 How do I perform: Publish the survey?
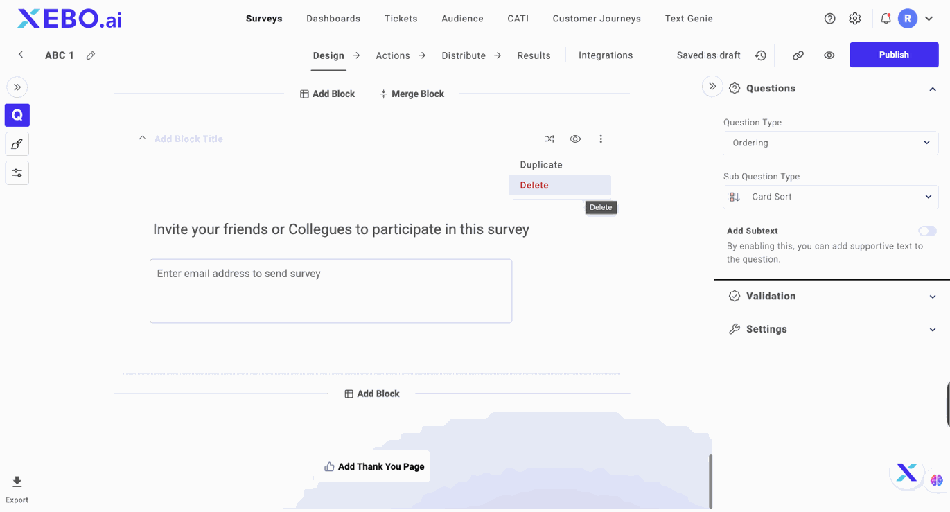point(894,55)
